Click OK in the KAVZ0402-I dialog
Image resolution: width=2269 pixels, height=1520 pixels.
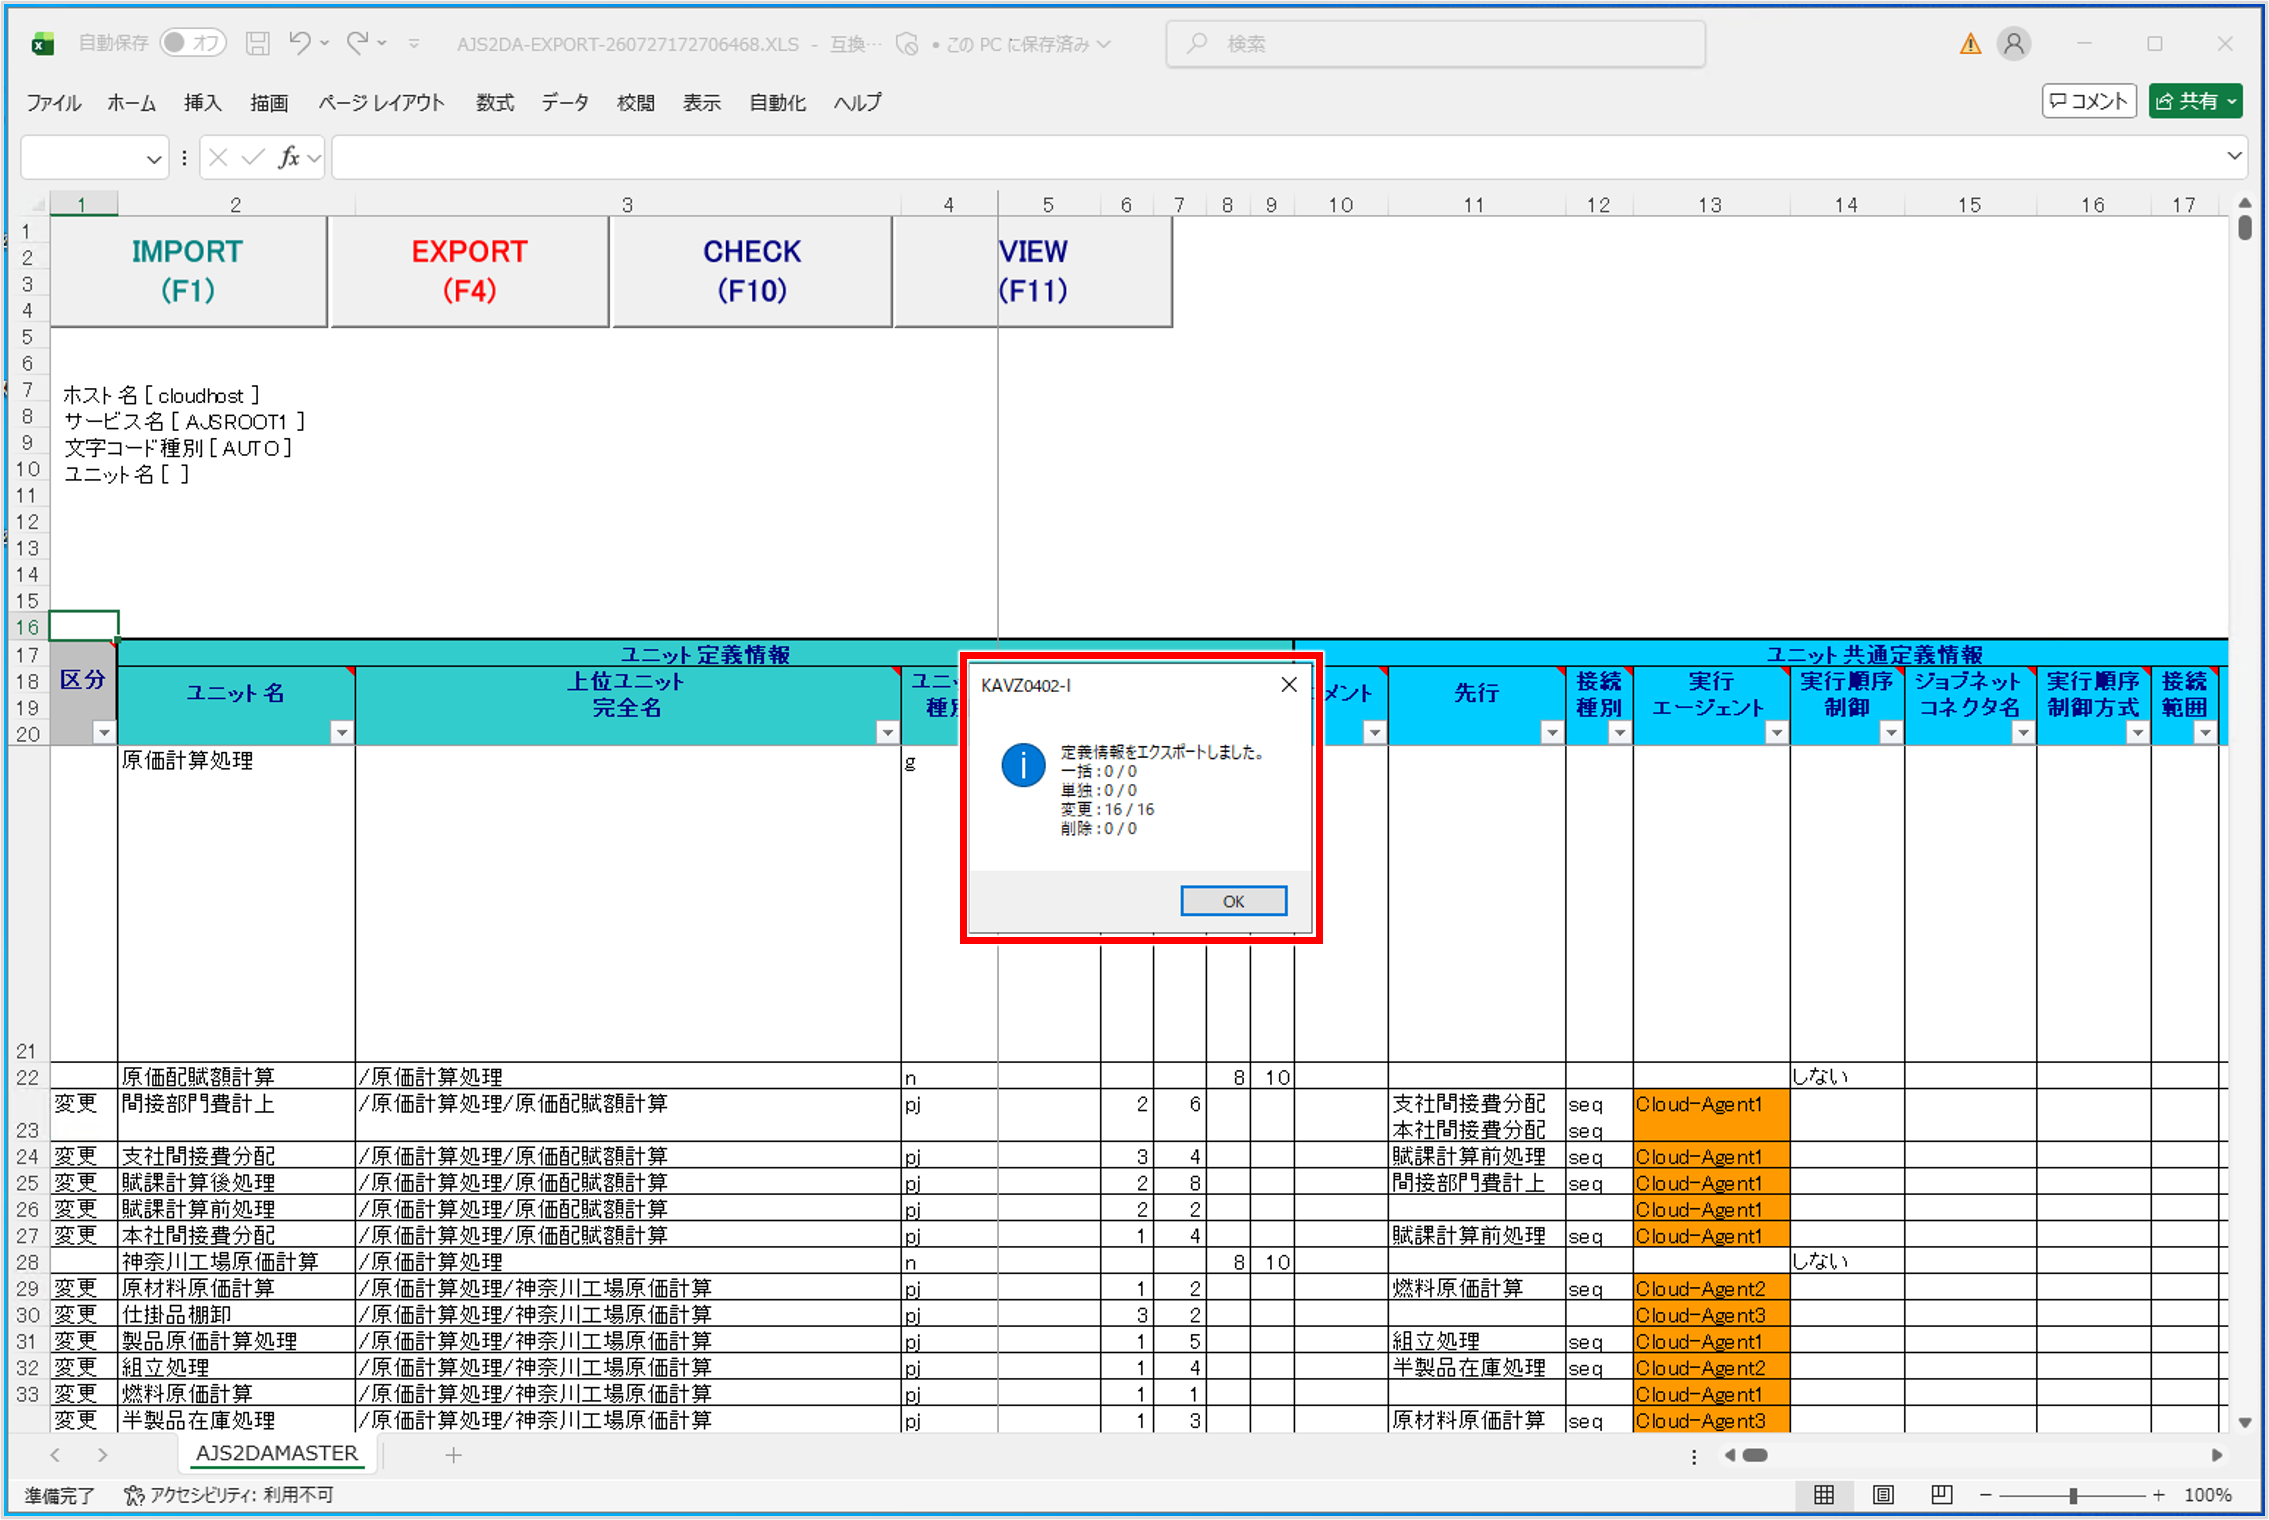point(1233,901)
